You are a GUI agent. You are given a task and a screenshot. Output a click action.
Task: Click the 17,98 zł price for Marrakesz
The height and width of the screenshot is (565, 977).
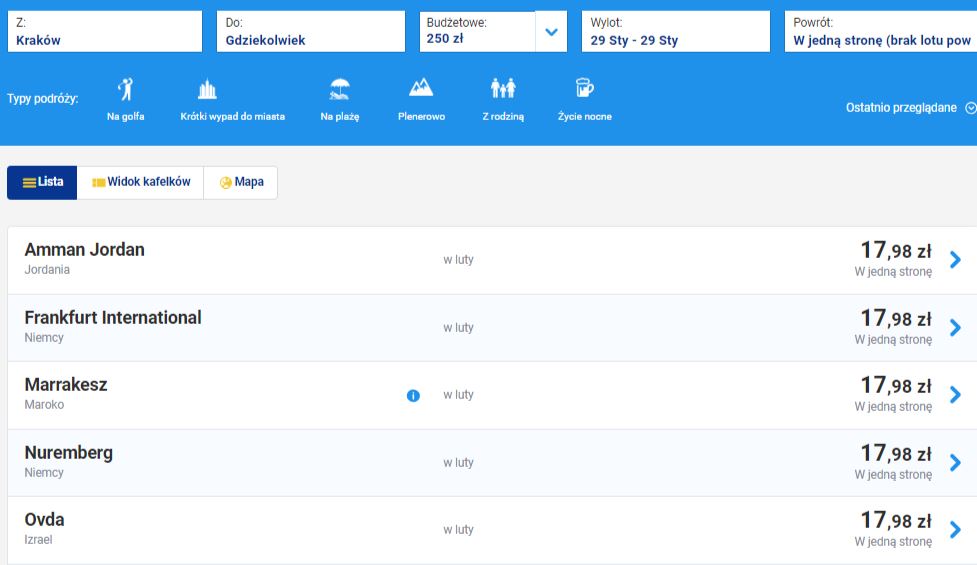(x=896, y=386)
